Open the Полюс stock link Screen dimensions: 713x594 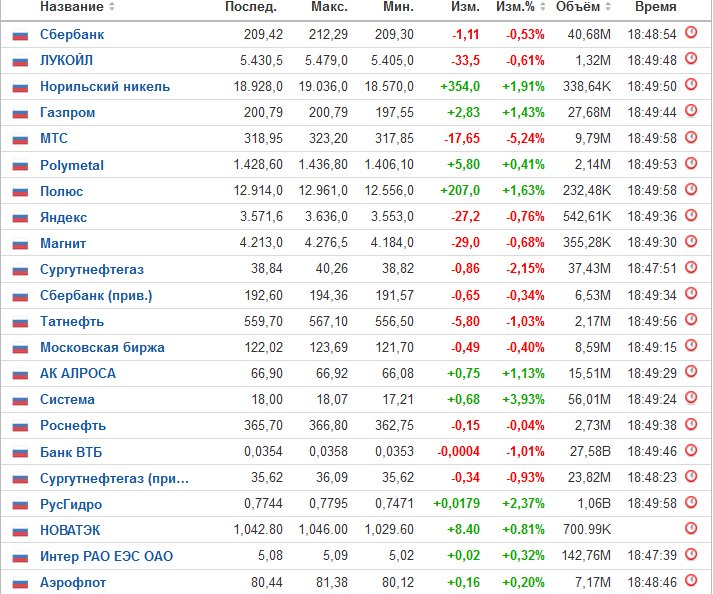[61, 191]
